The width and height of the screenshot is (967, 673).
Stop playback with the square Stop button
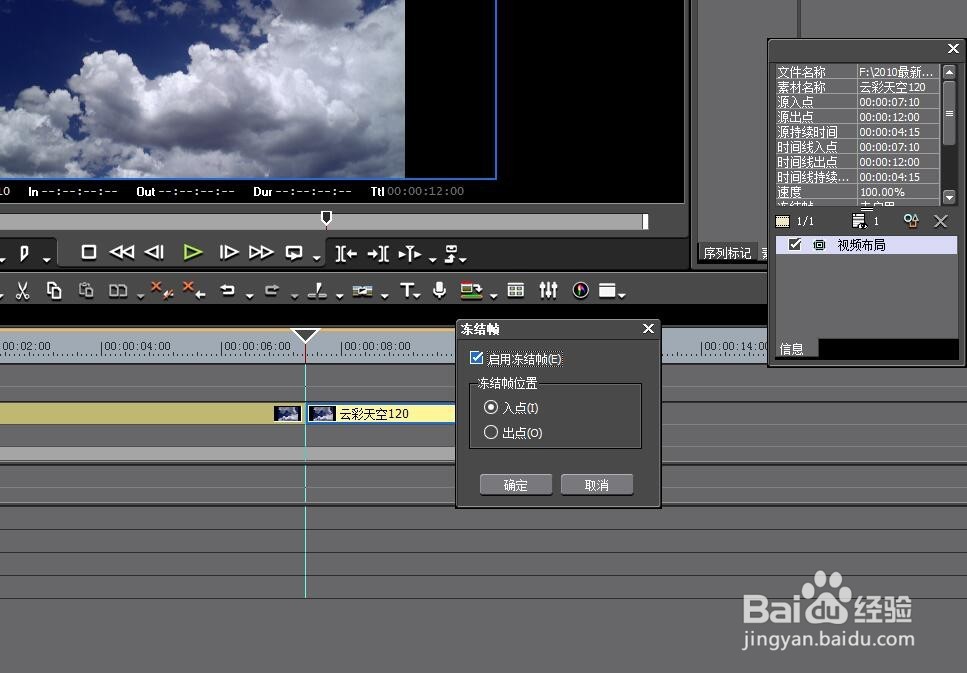89,252
